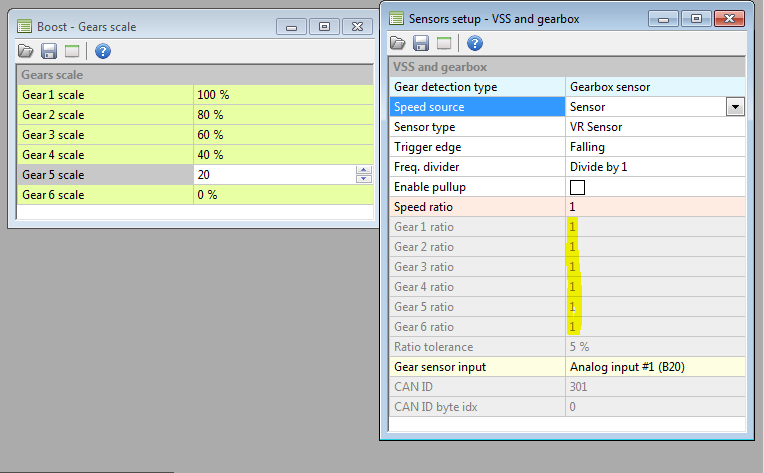Decrease Gear 5 scale with down arrow
The height and width of the screenshot is (473, 764).
pyautogui.click(x=362, y=179)
